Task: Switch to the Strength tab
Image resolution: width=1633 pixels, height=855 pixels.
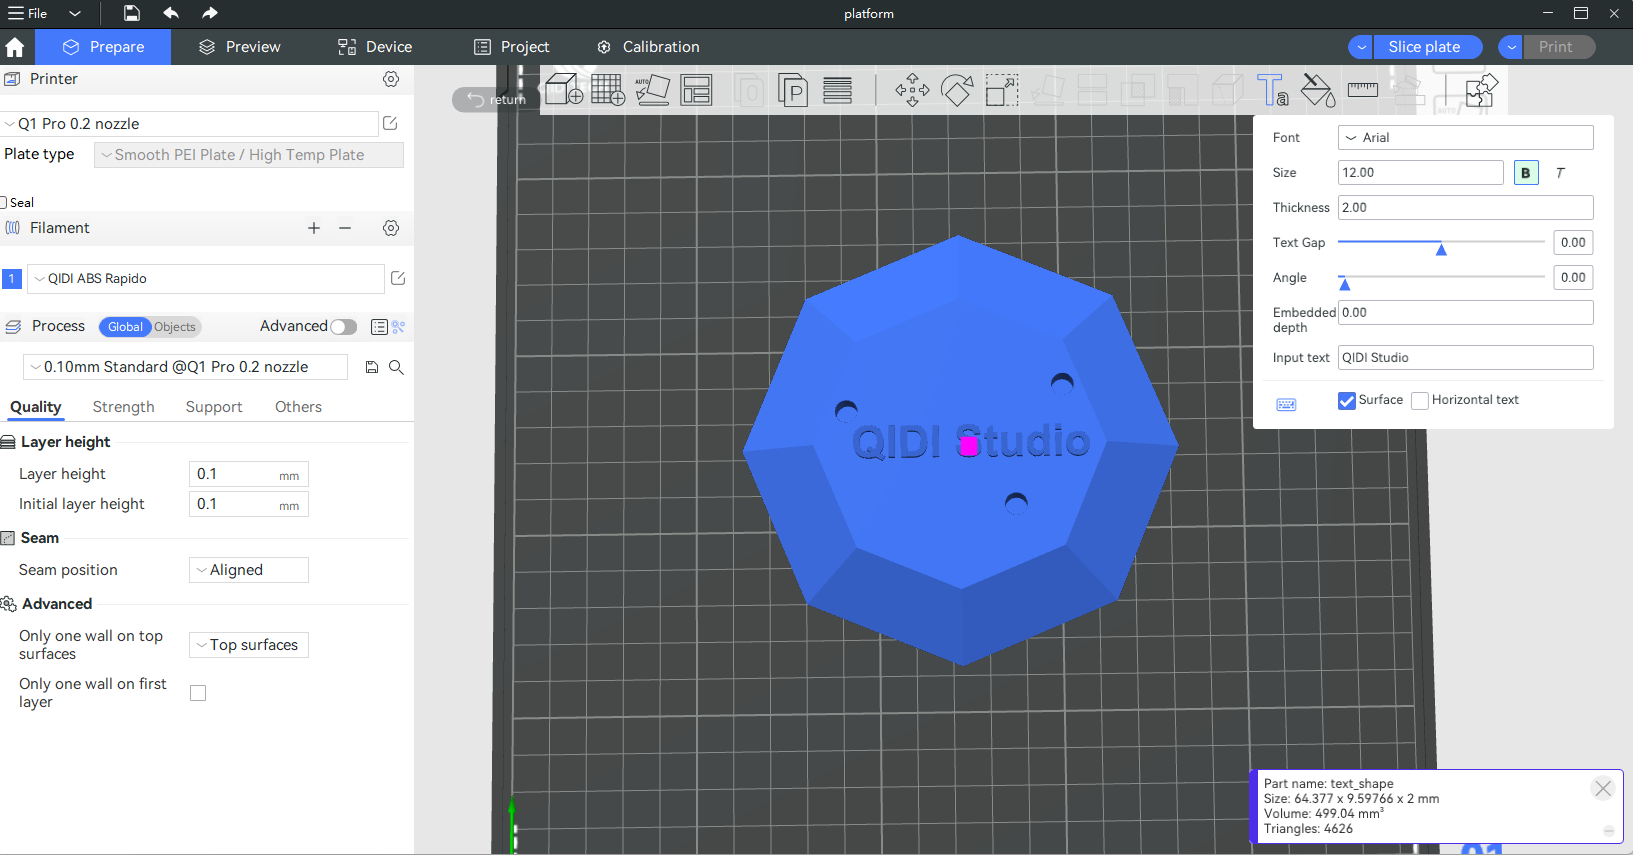Action: [x=123, y=407]
